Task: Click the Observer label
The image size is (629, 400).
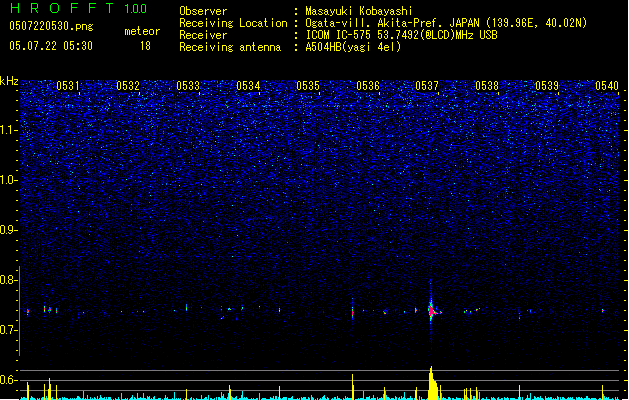Action: pos(203,11)
